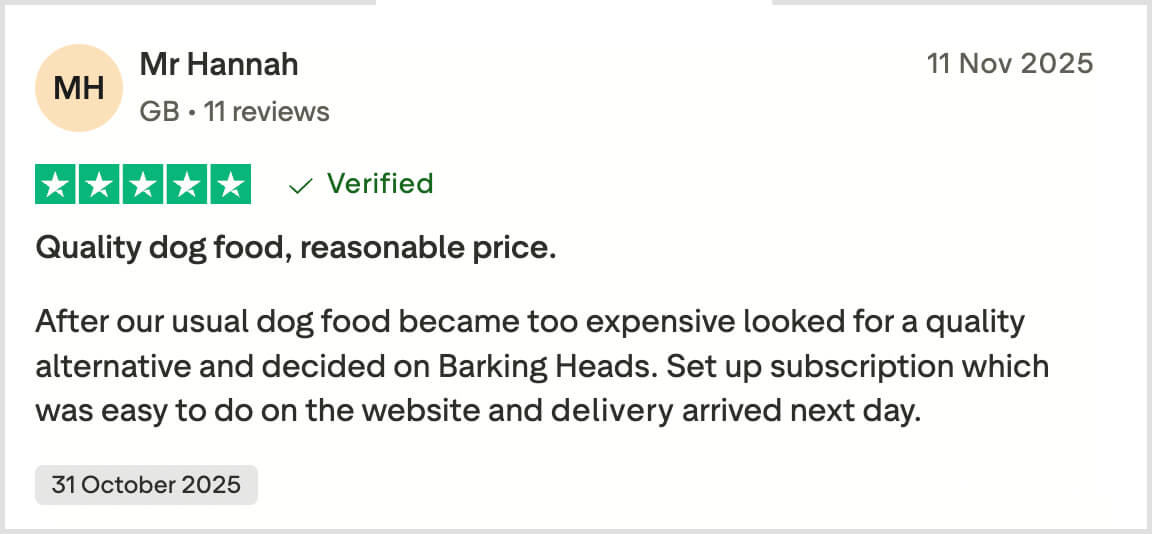Select the fourth green rating star
This screenshot has height=534, width=1152.
(x=186, y=185)
